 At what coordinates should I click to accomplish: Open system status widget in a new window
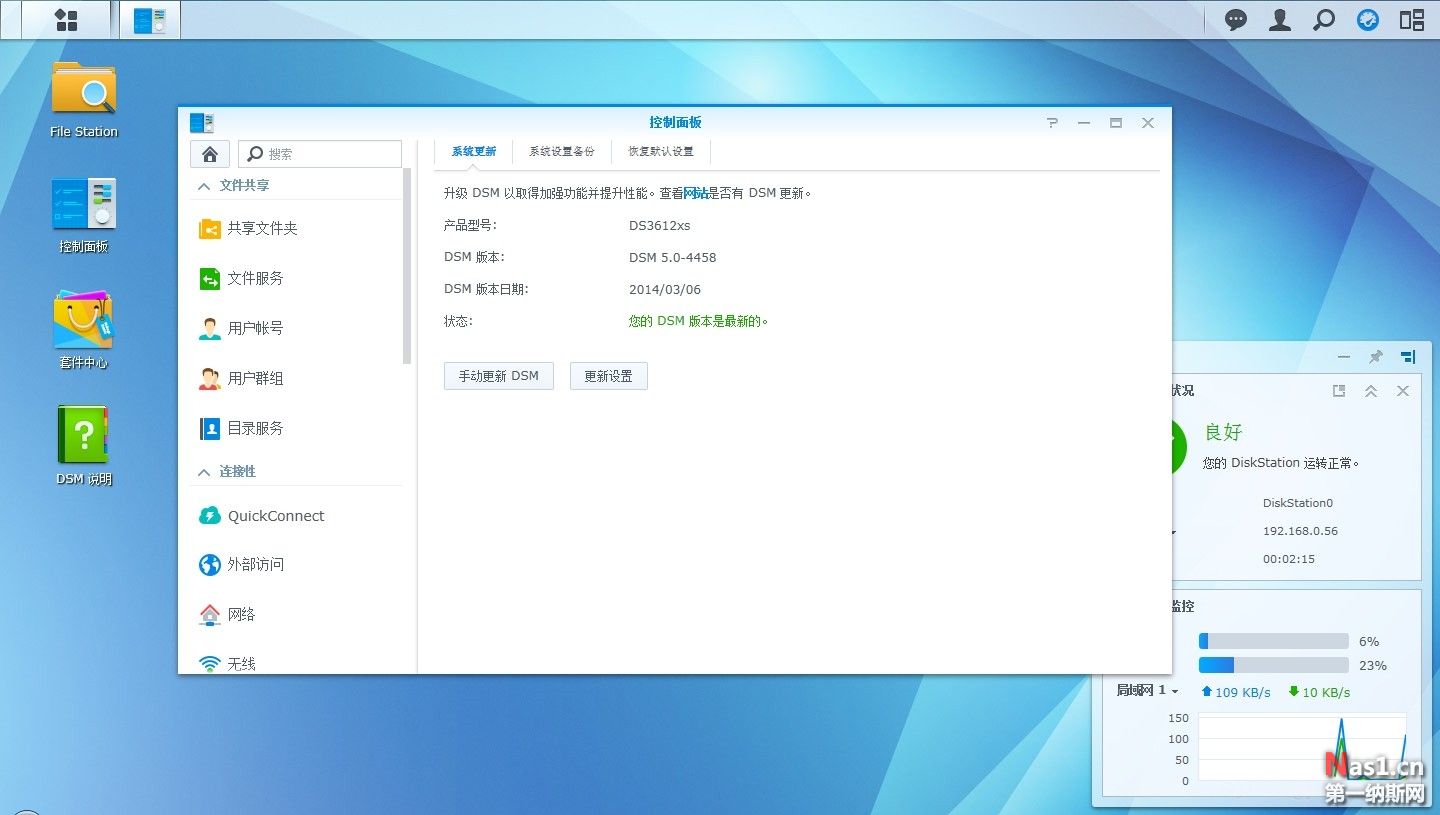click(x=1339, y=391)
